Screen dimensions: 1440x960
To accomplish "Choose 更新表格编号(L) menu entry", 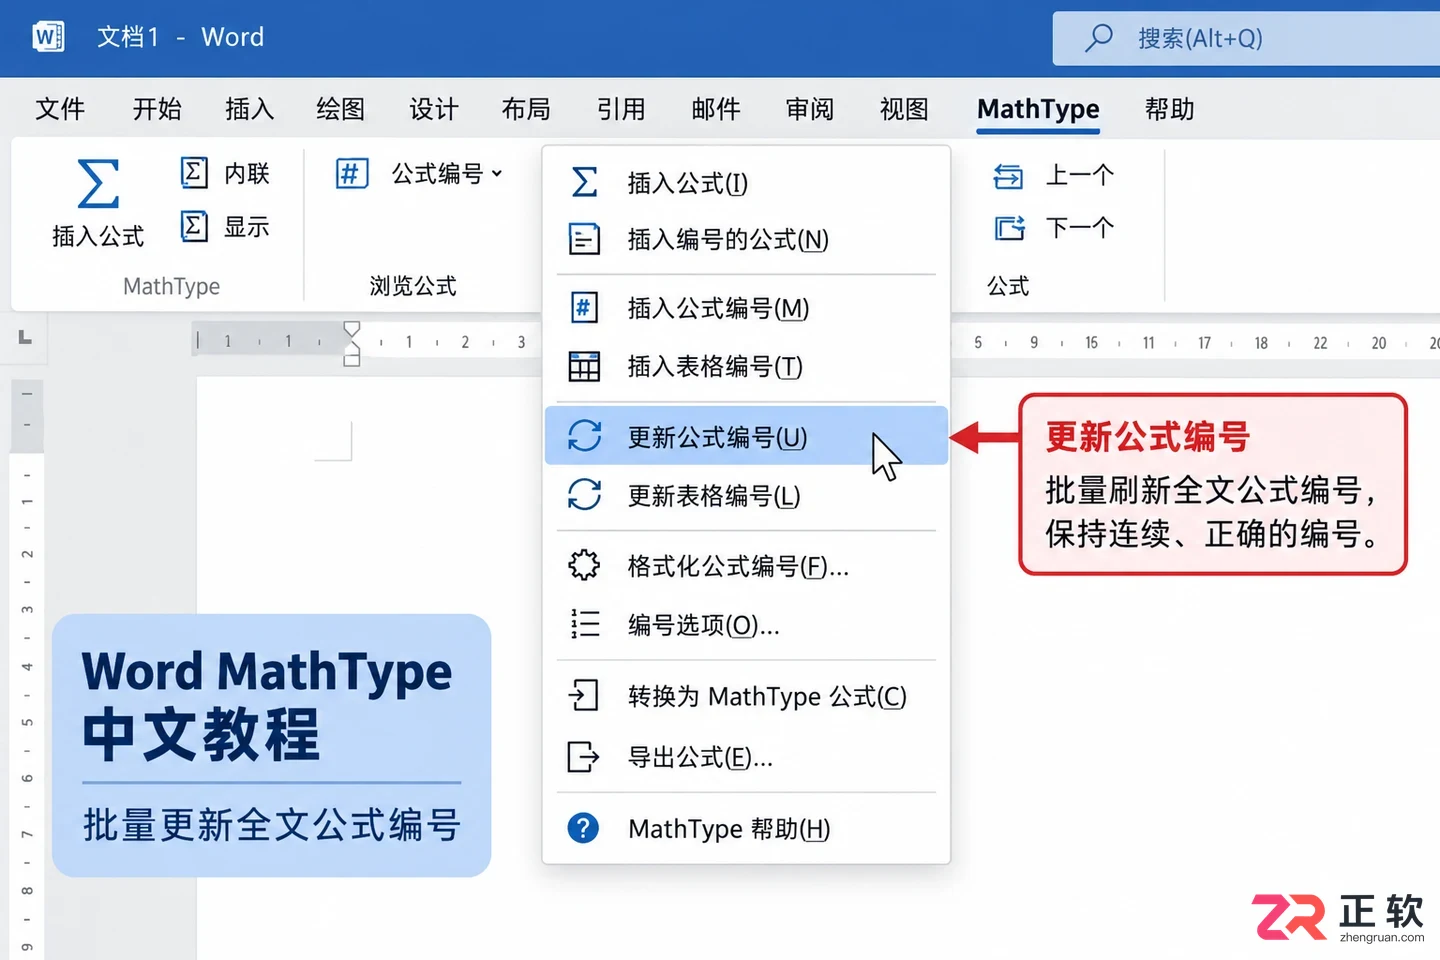I will pyautogui.click(x=746, y=495).
